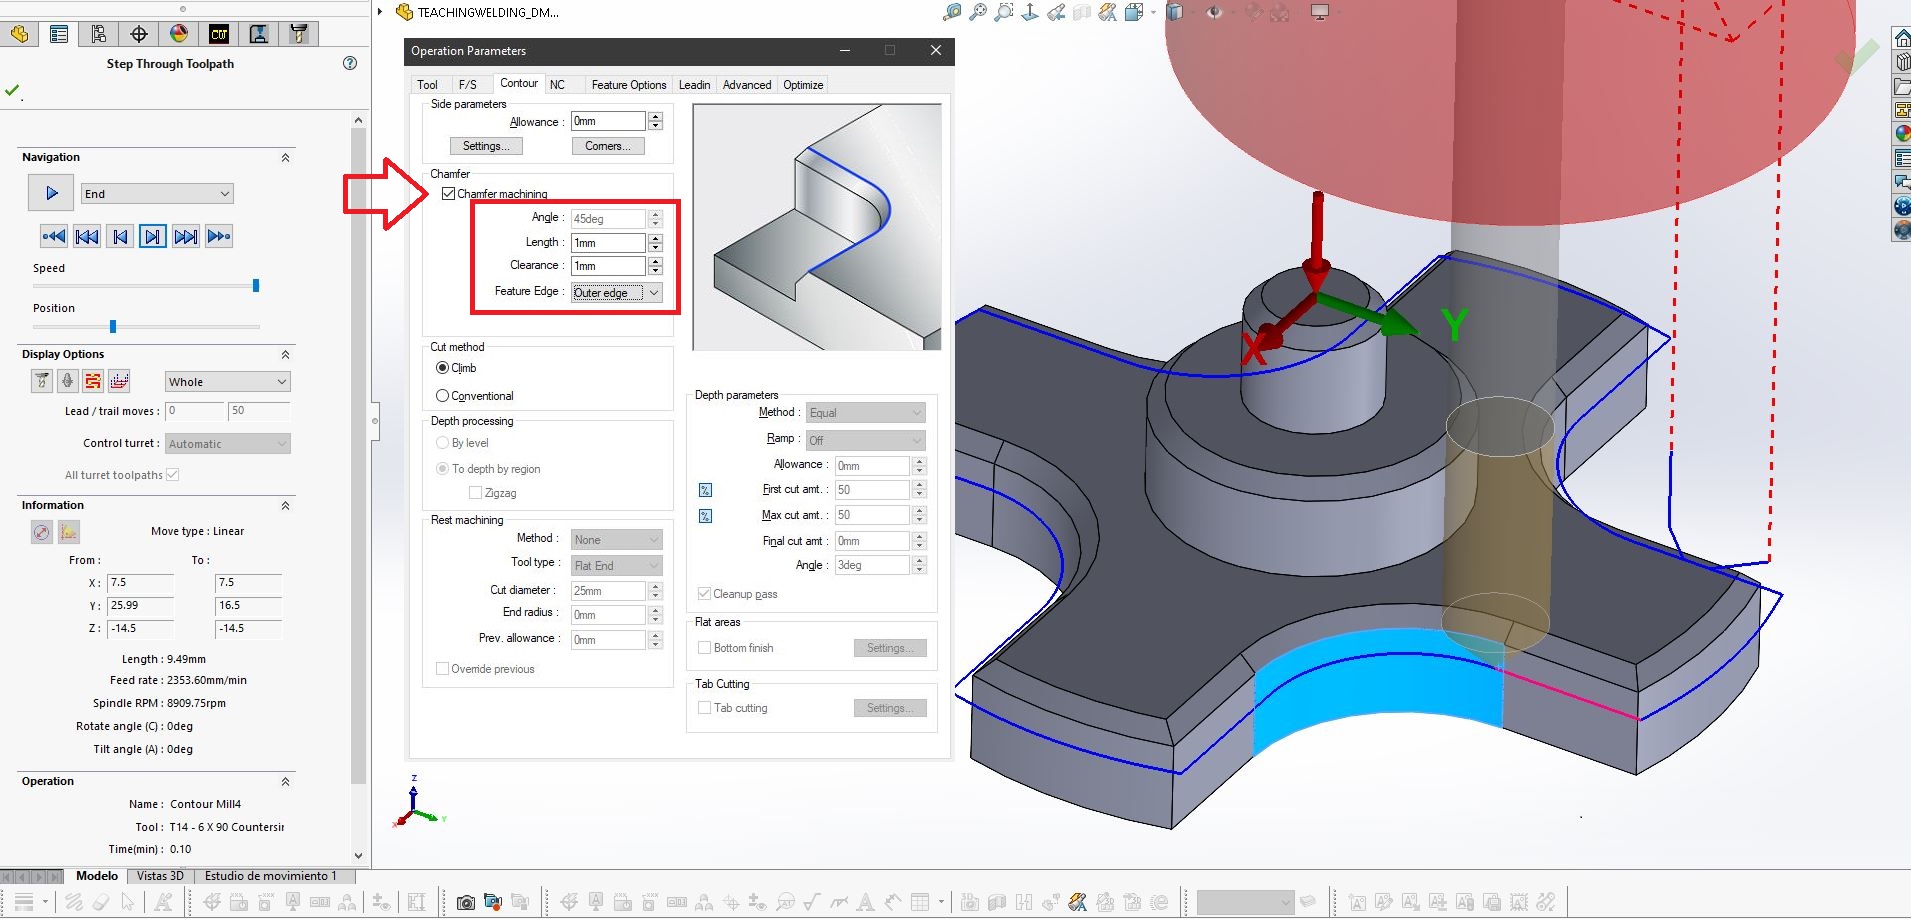Open Step Through Toolpath help
The width and height of the screenshot is (1911, 919).
coord(350,63)
